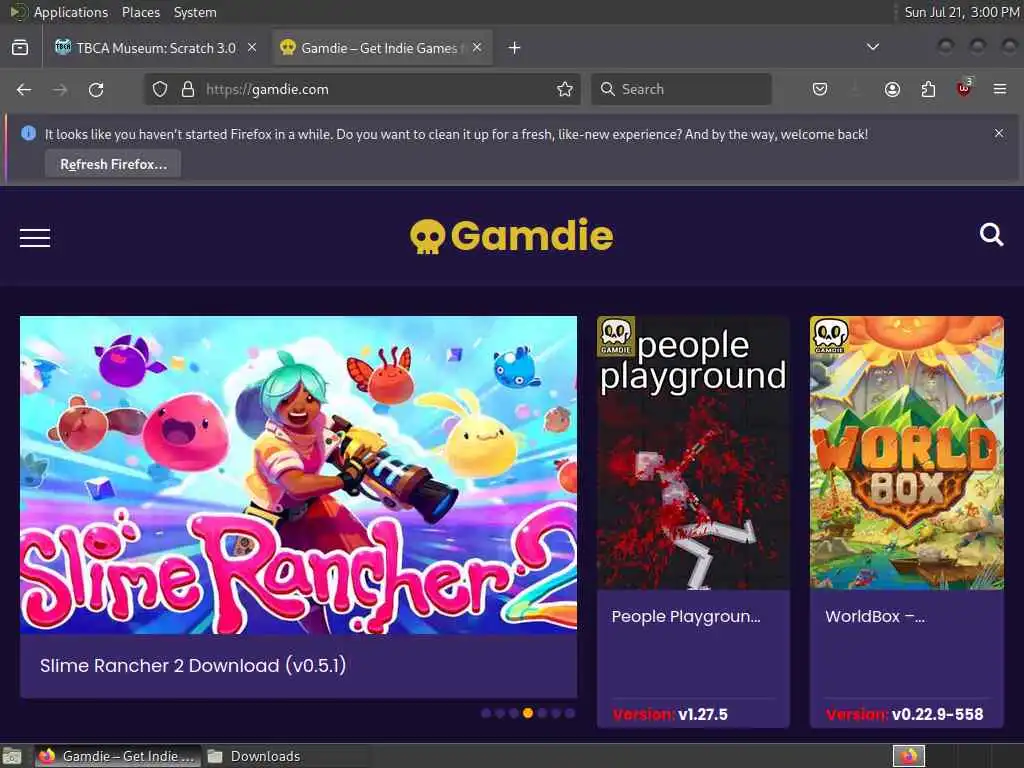Select the active orange carousel dot
Screen dimensions: 1024x768
click(528, 713)
